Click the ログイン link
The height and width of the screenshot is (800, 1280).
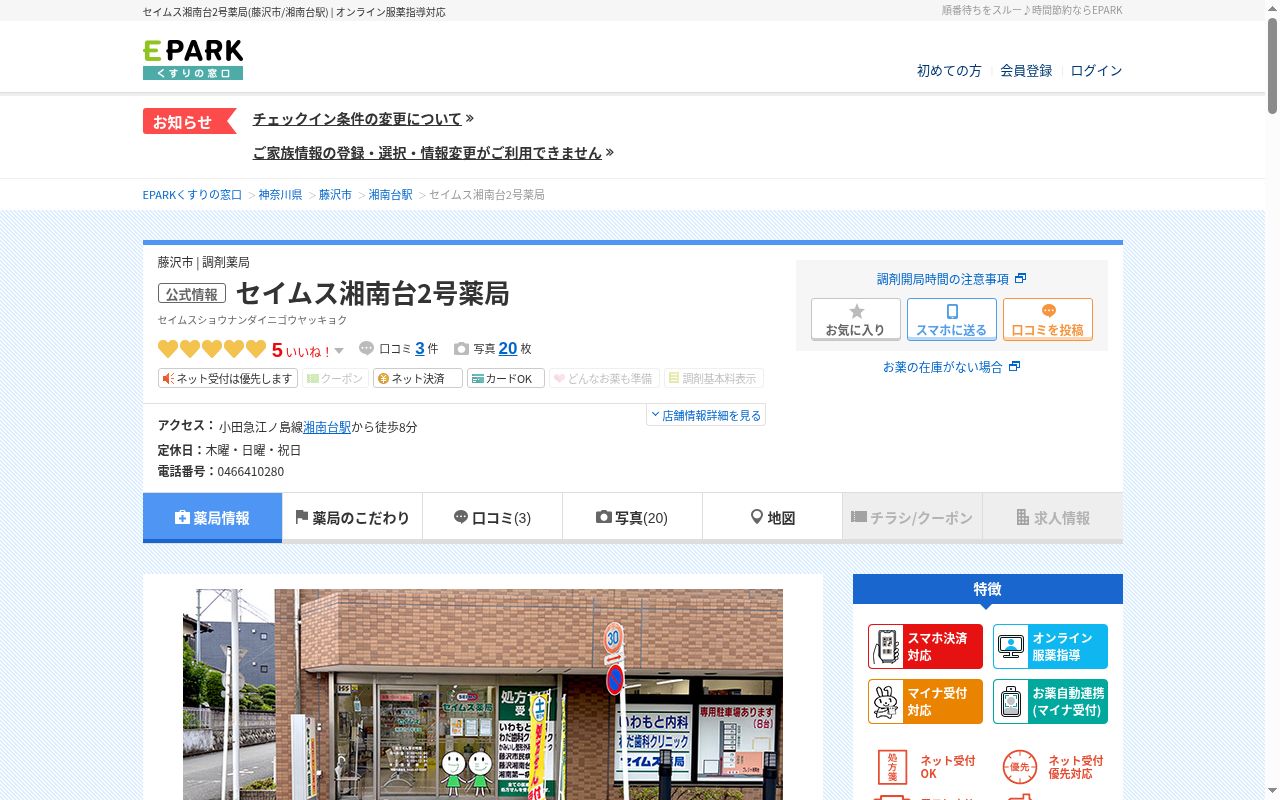pos(1096,71)
